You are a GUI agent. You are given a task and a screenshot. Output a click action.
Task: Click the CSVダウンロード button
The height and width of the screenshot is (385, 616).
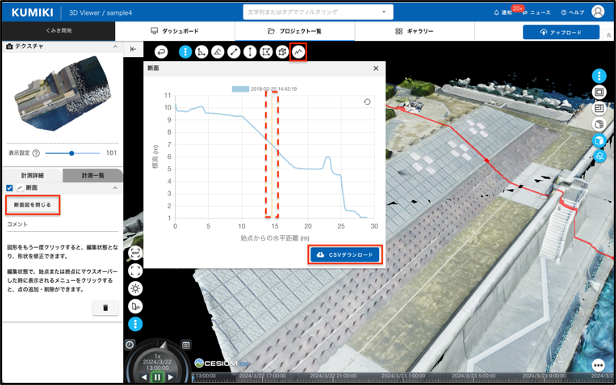click(345, 255)
